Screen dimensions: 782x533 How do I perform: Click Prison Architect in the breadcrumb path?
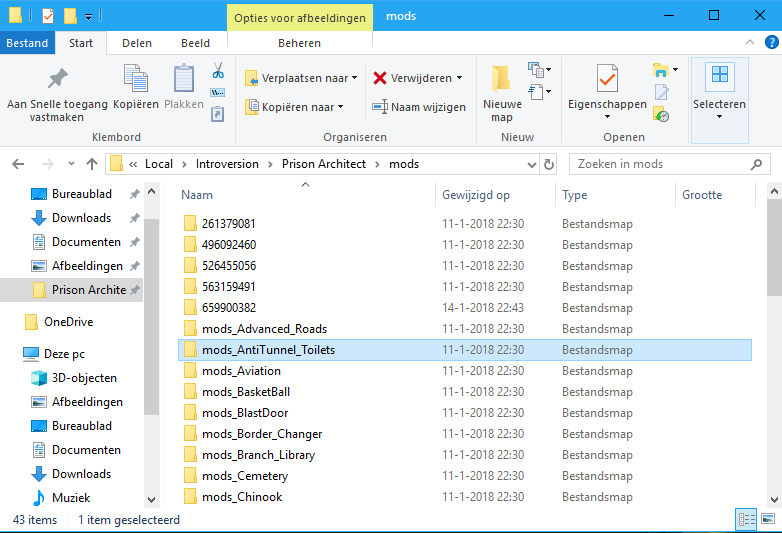point(324,164)
